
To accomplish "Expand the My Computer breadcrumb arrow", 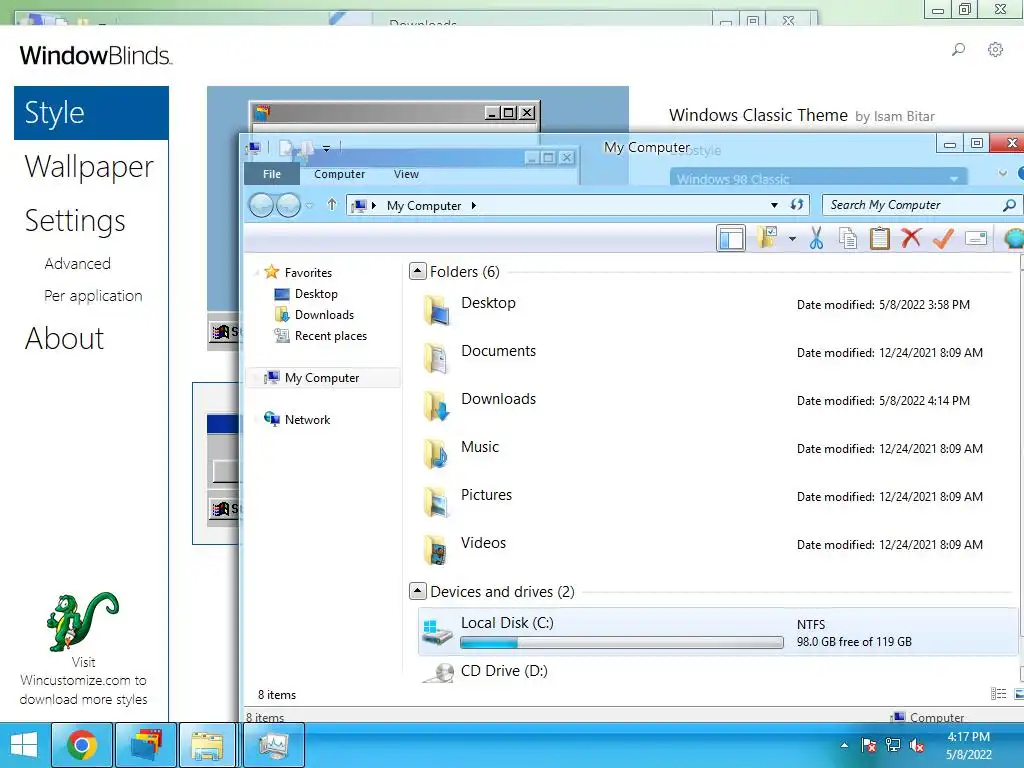I will [473, 205].
